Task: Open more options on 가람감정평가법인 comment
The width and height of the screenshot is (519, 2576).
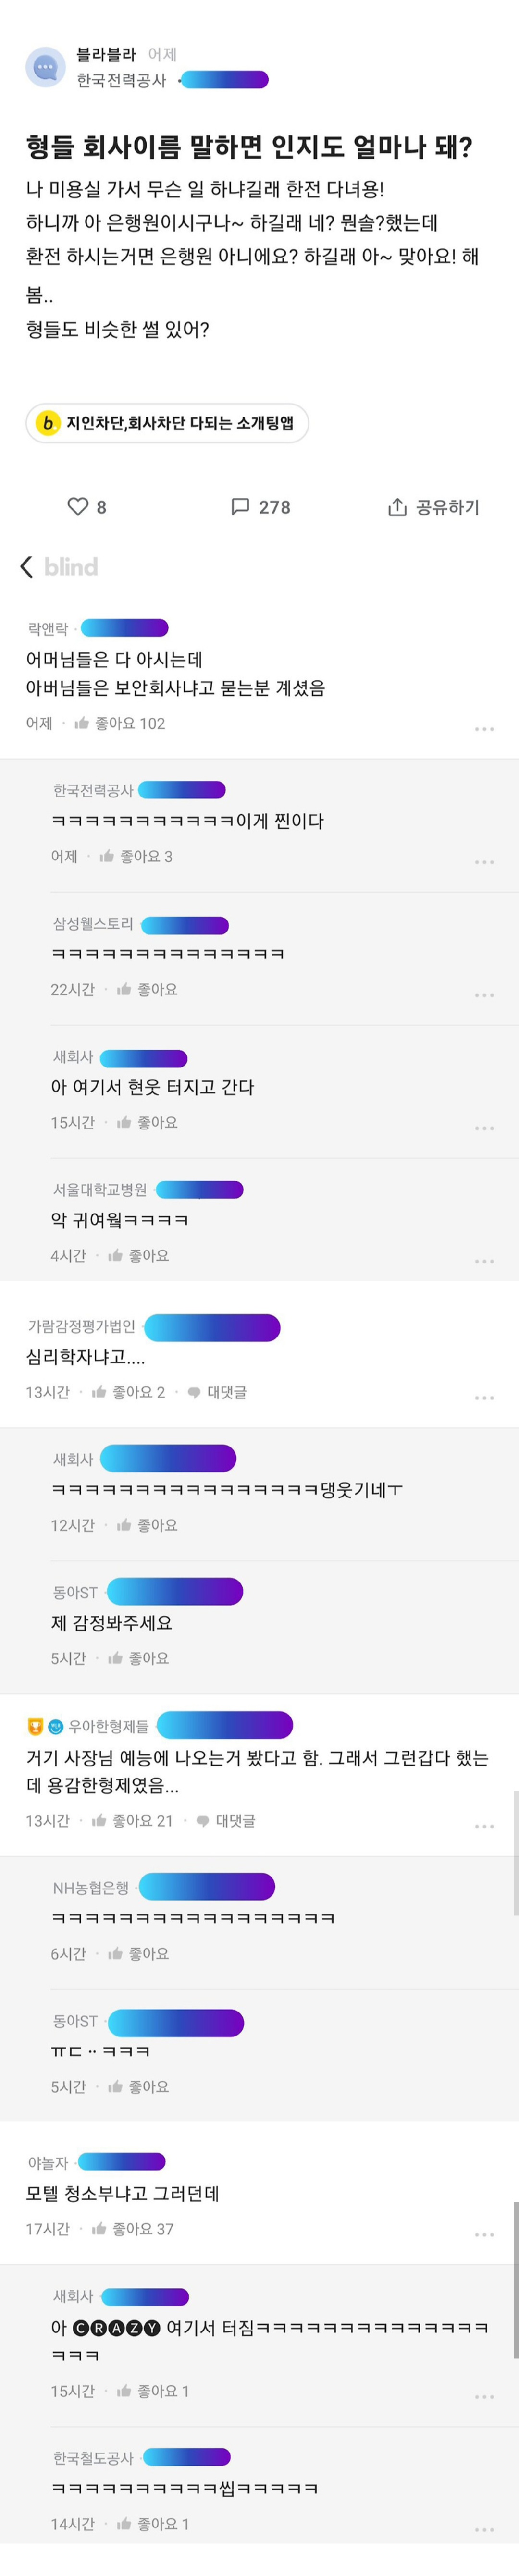Action: point(484,1397)
